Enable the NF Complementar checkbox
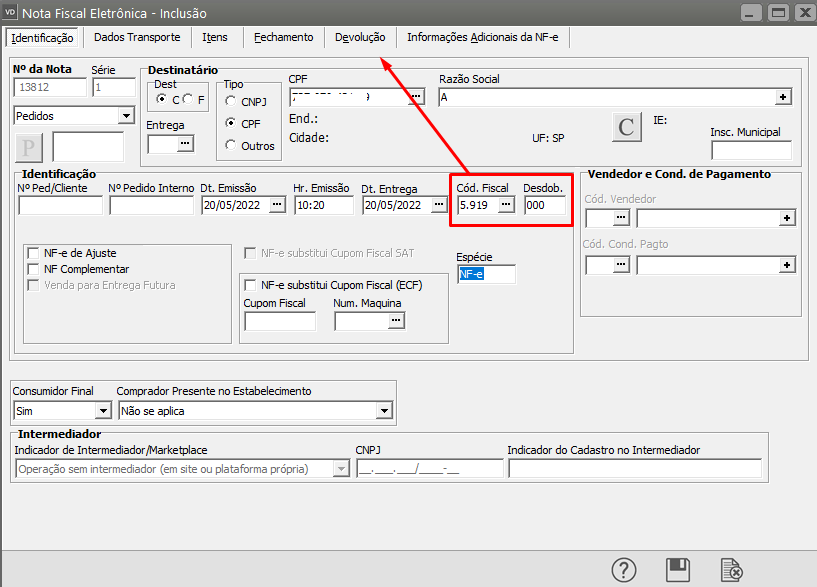The width and height of the screenshot is (817, 587). [x=34, y=270]
